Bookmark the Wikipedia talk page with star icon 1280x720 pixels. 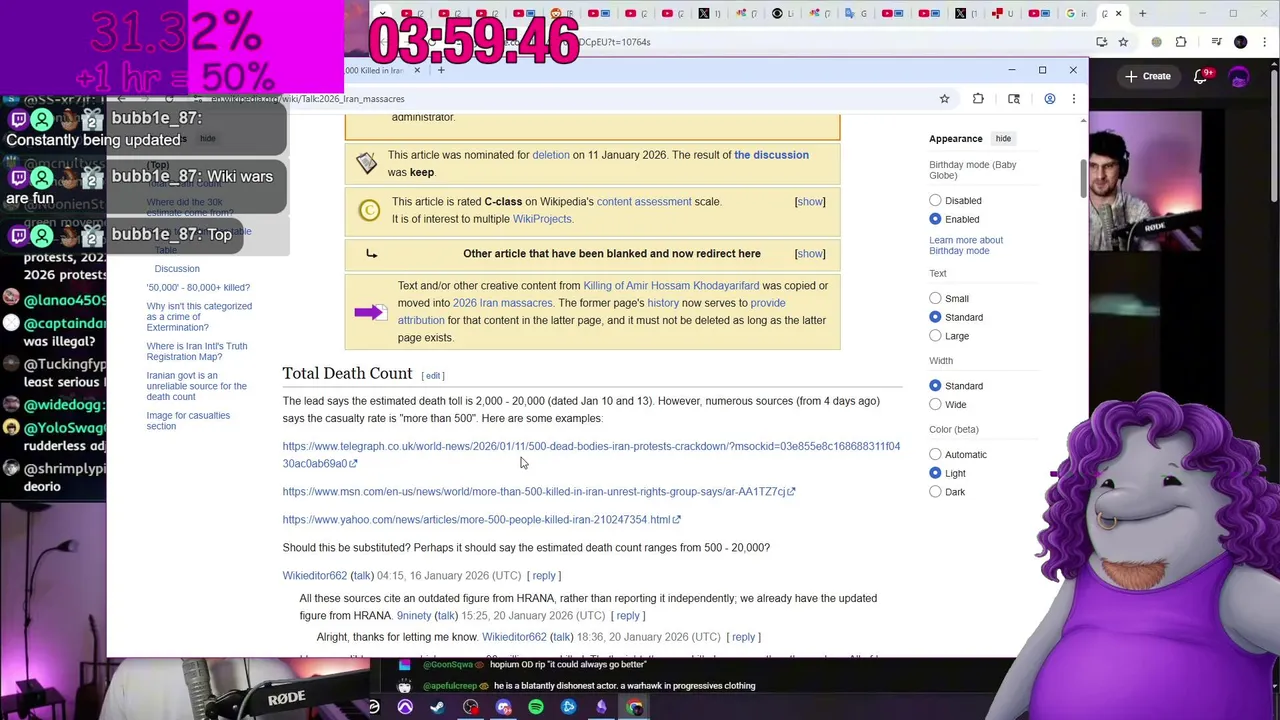[944, 99]
